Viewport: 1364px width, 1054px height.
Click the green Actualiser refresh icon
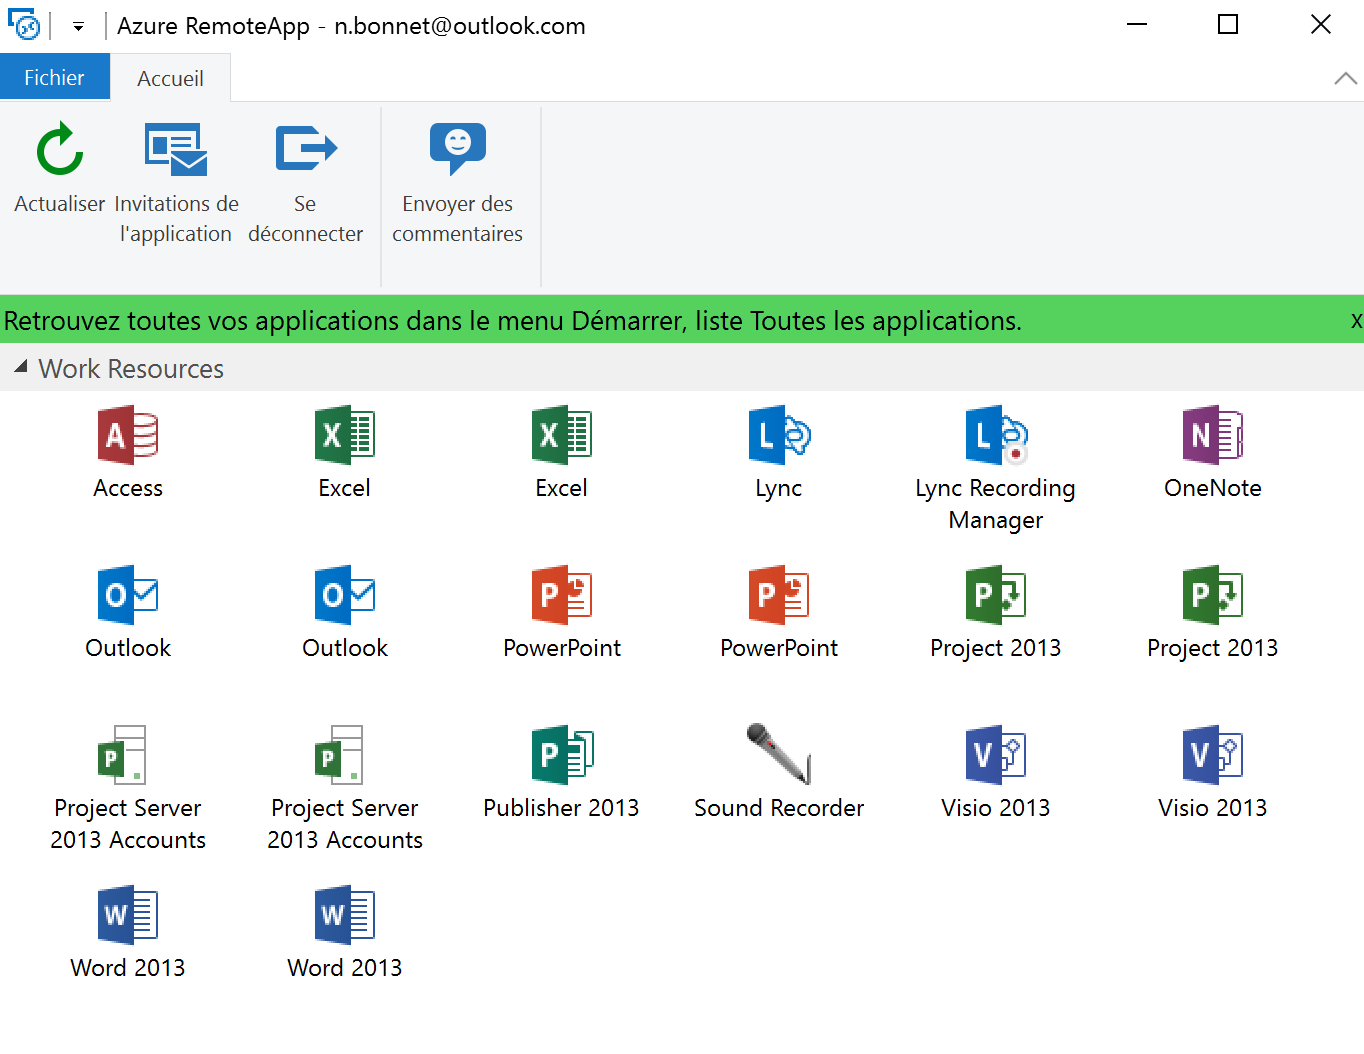pyautogui.click(x=60, y=150)
